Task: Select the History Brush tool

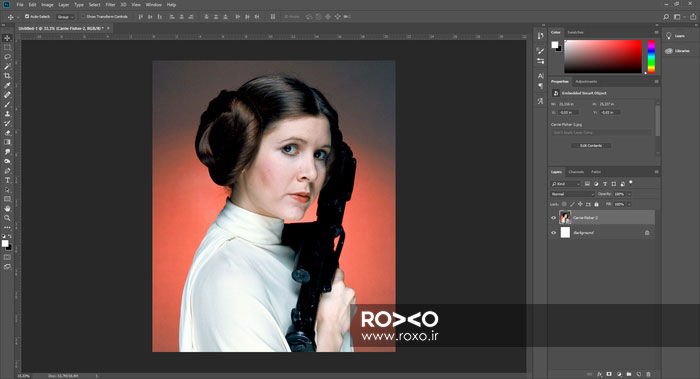Action: (7, 123)
